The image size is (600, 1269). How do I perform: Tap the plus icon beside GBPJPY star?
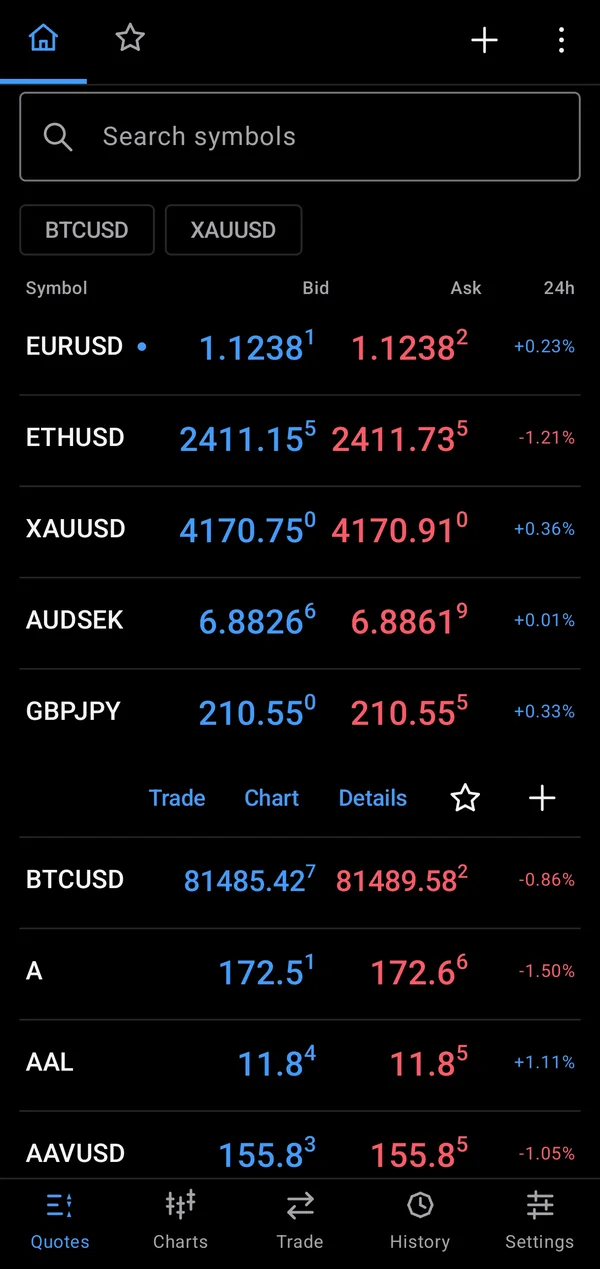click(x=542, y=798)
